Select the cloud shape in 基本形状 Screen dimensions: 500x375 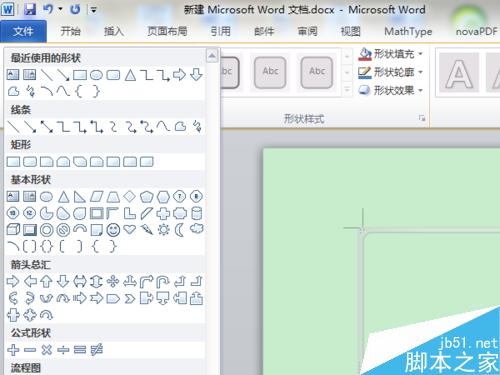197,229
